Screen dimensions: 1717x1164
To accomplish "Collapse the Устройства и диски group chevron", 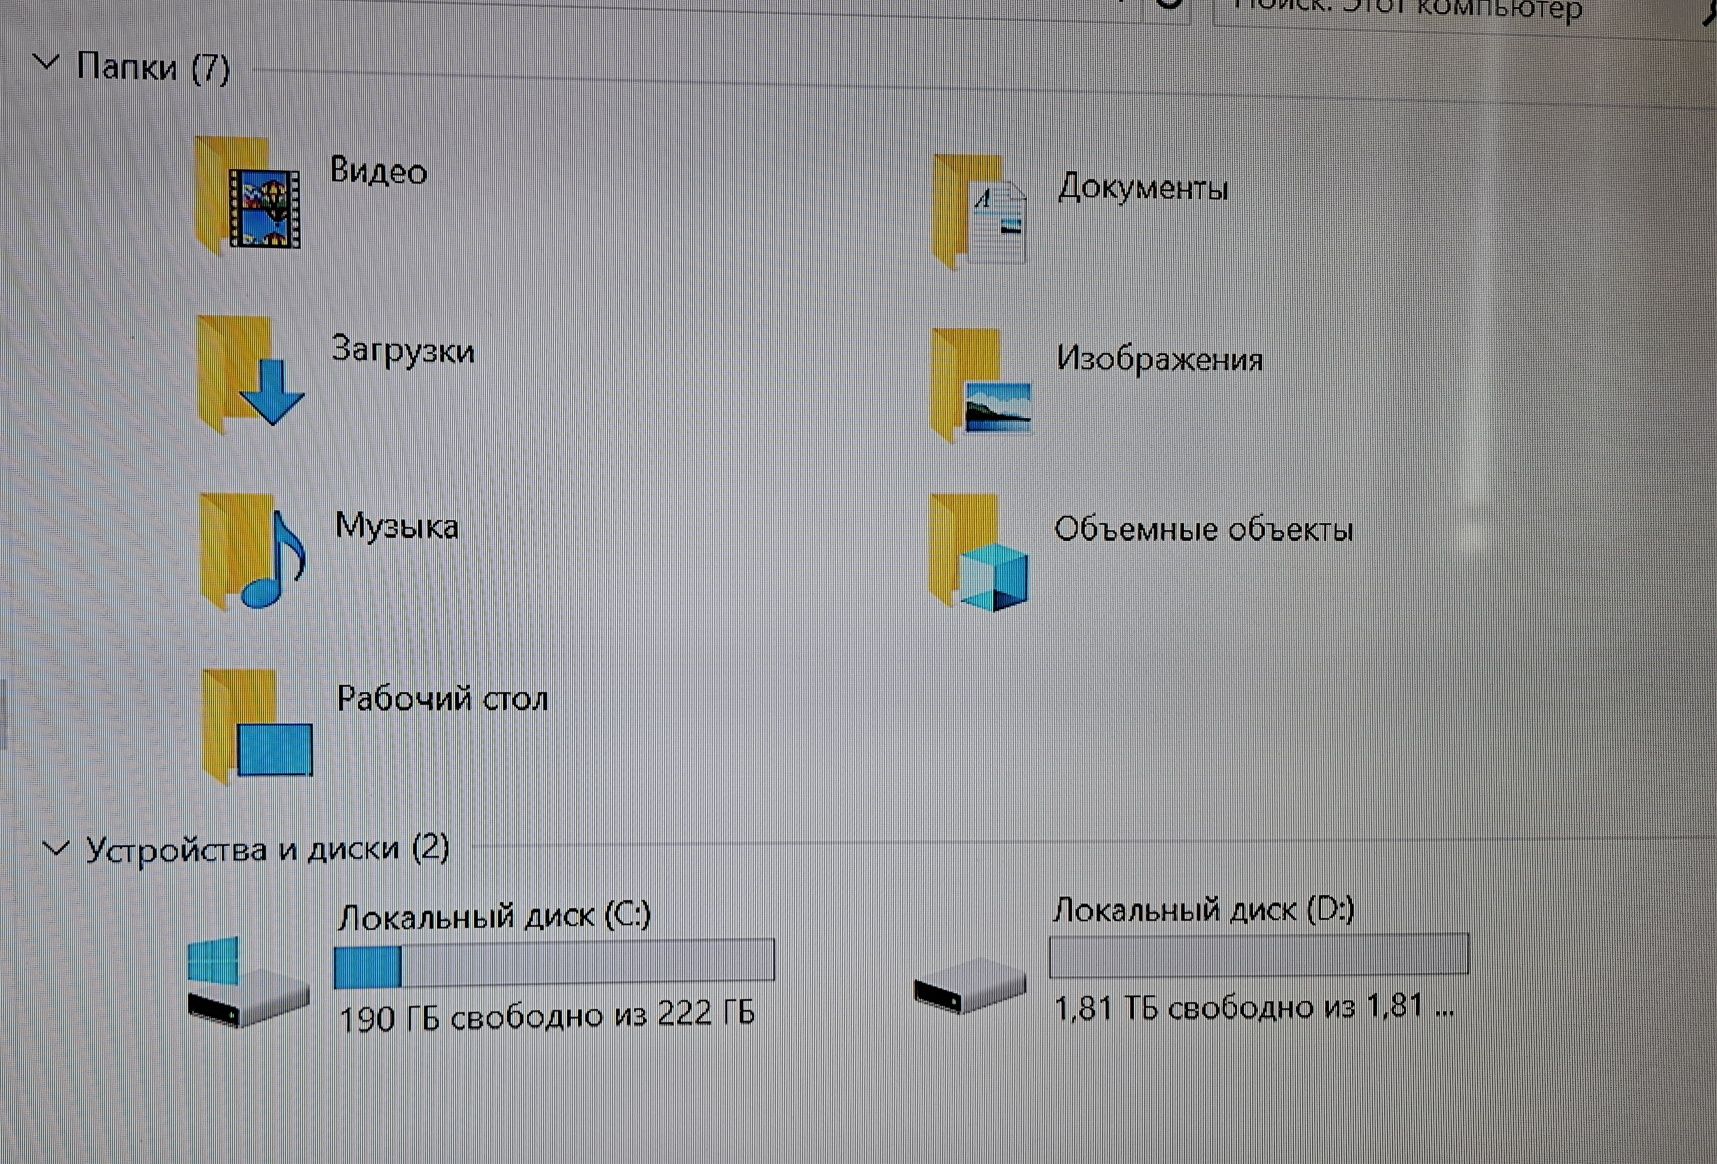I will pyautogui.click(x=56, y=850).
